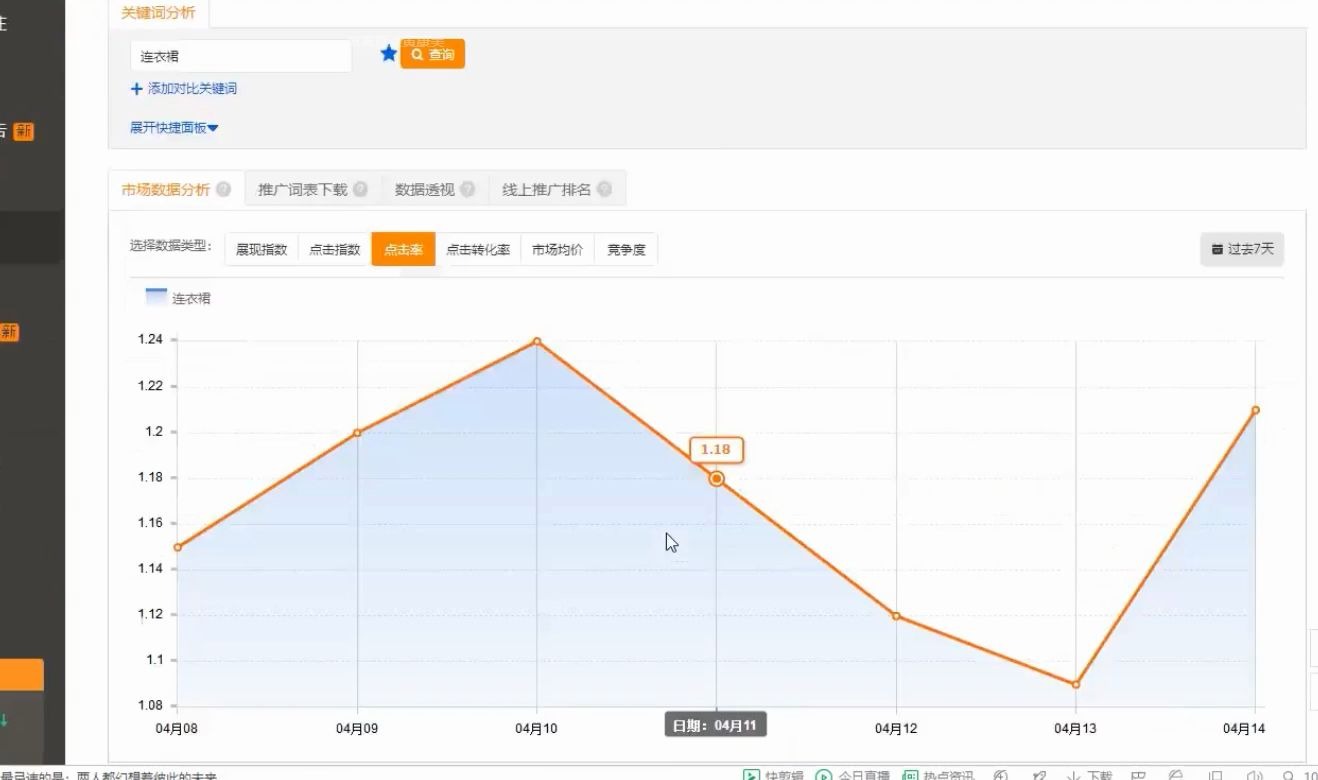The height and width of the screenshot is (780, 1318).
Task: Click the chart data point for 04月09
Action: pos(357,432)
